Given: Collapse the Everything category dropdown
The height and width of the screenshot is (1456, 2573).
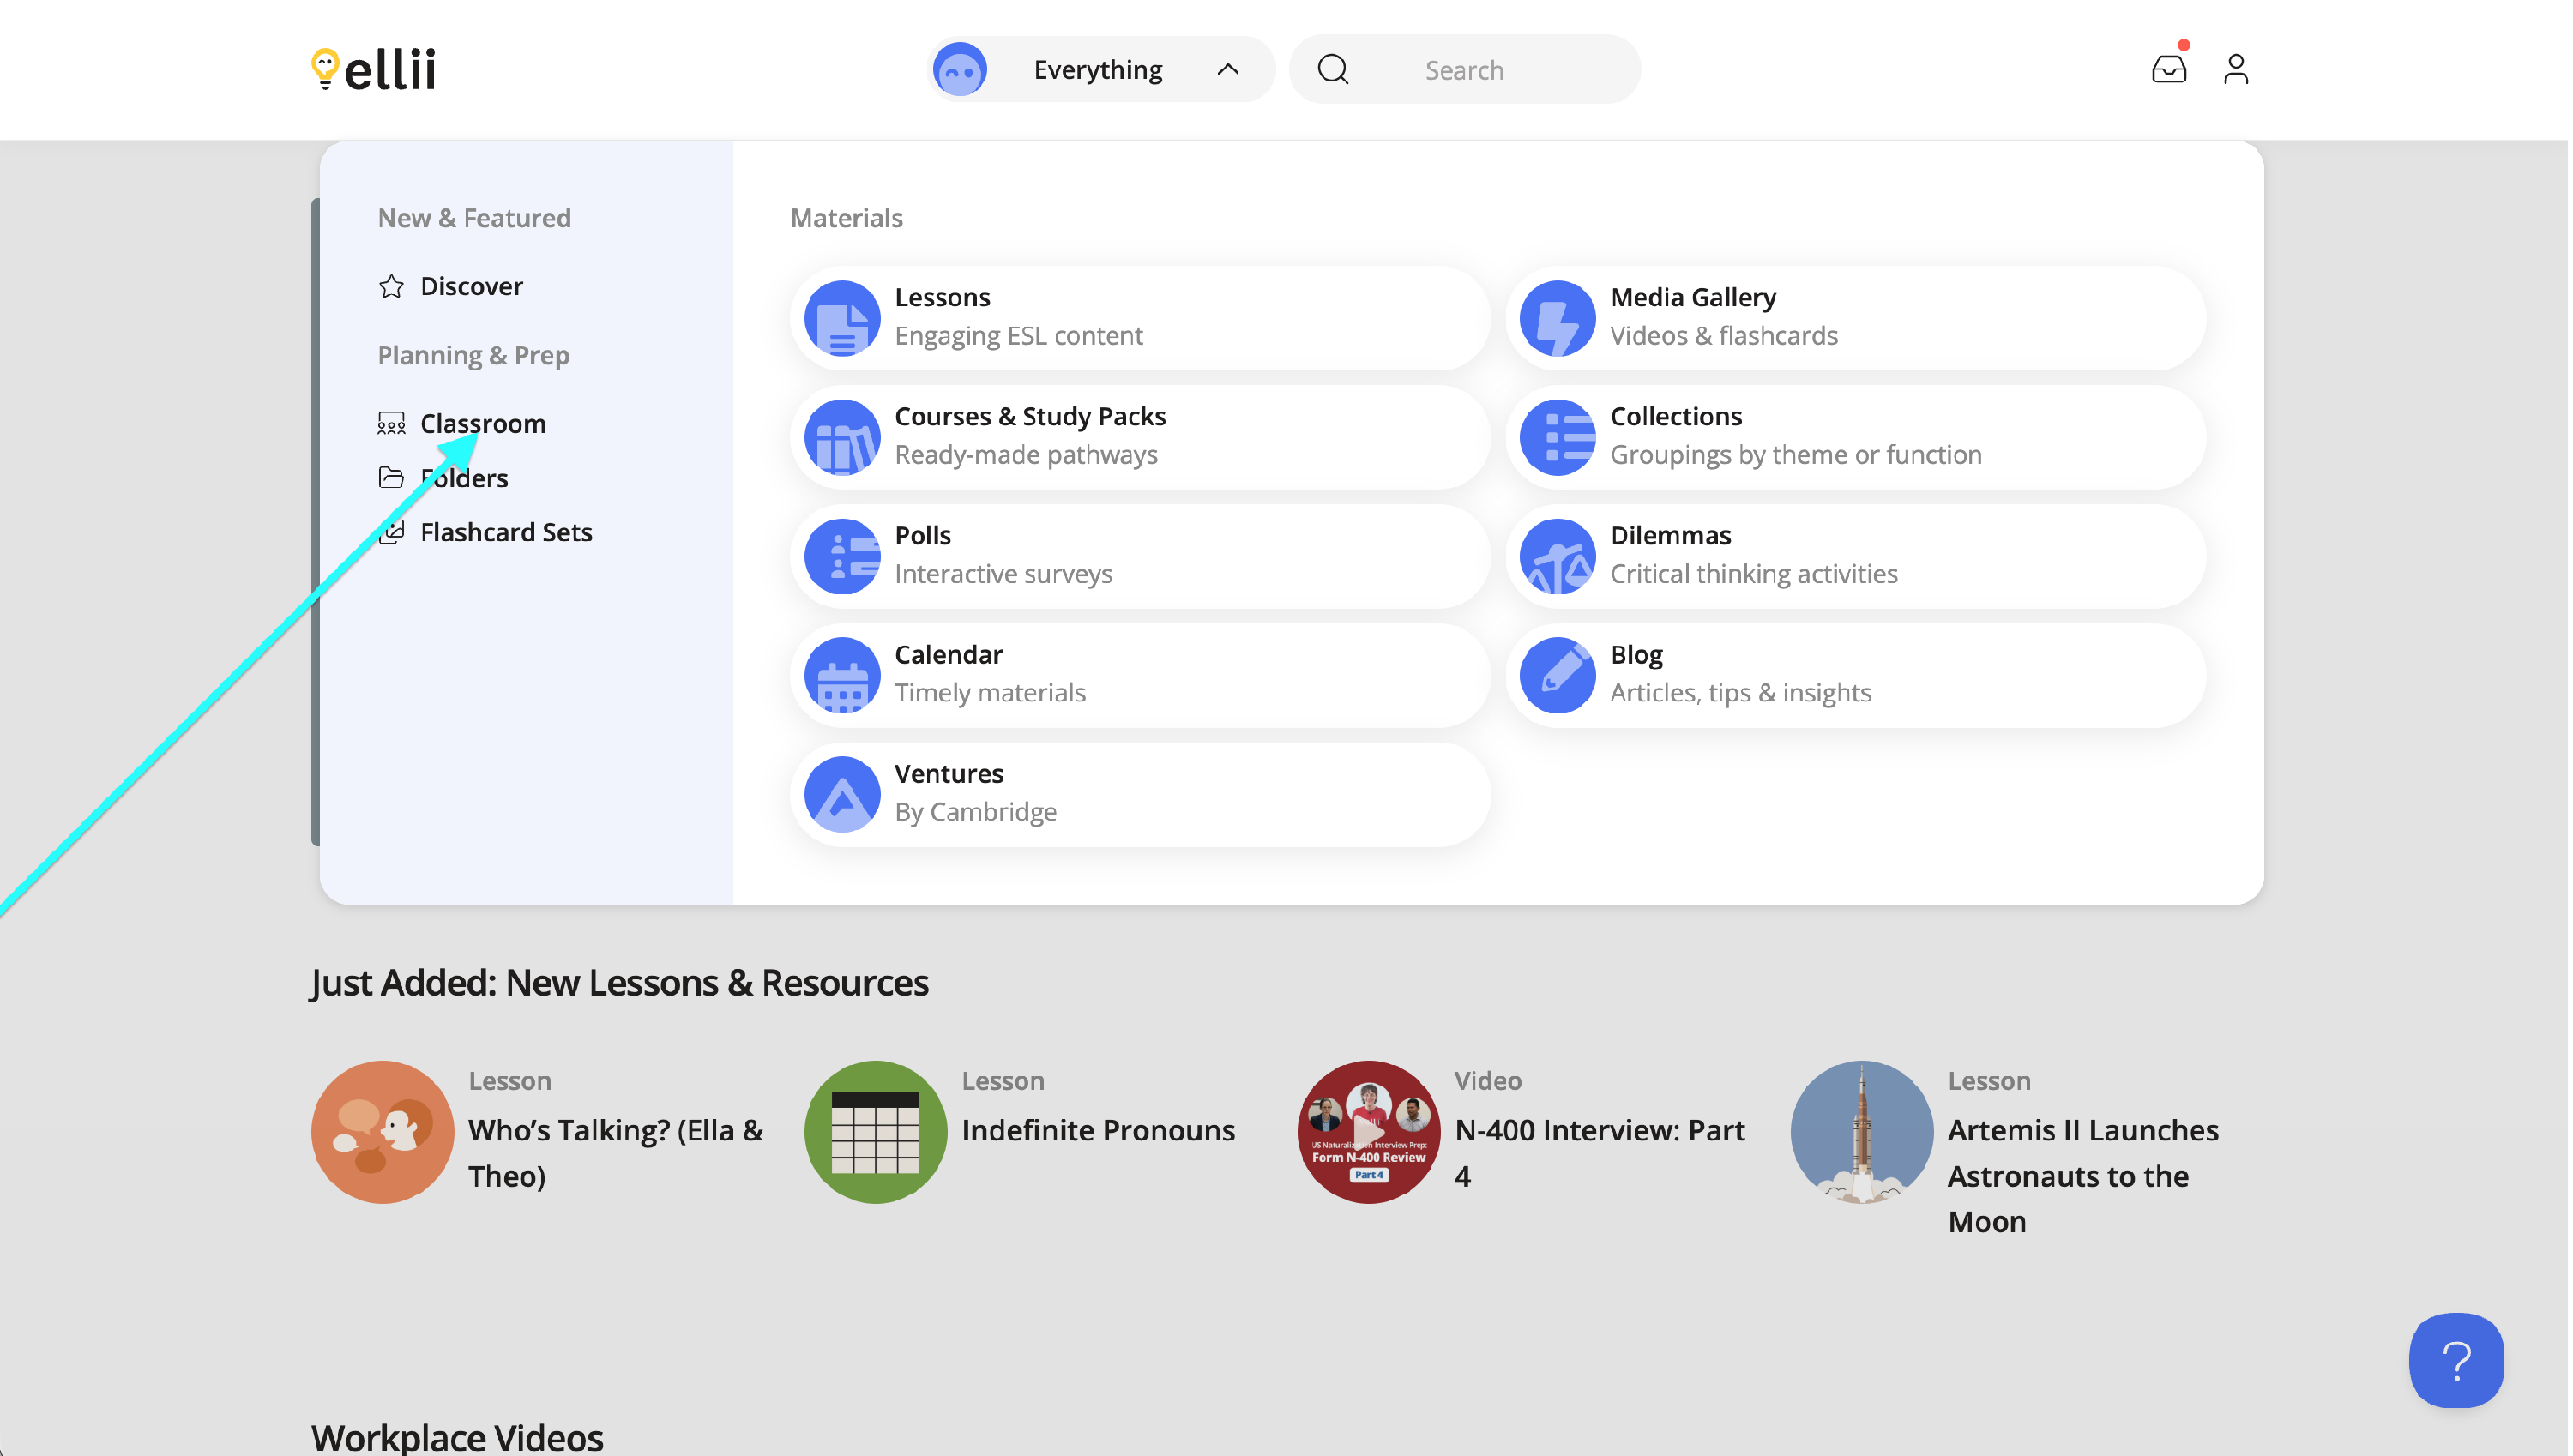Looking at the screenshot, I should click(1100, 70).
